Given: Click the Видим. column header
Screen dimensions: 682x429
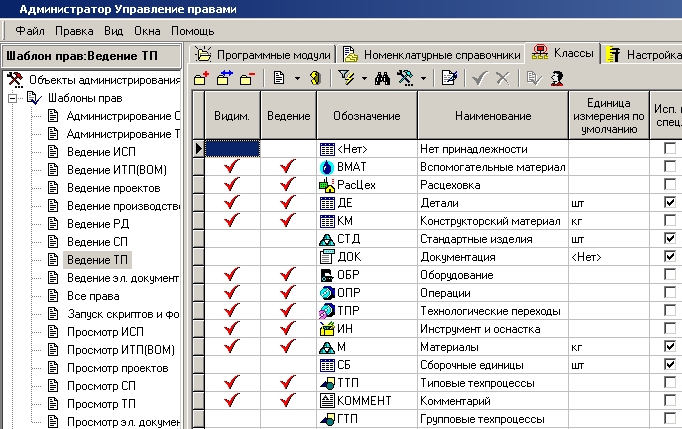Looking at the screenshot, I should pos(232,116).
